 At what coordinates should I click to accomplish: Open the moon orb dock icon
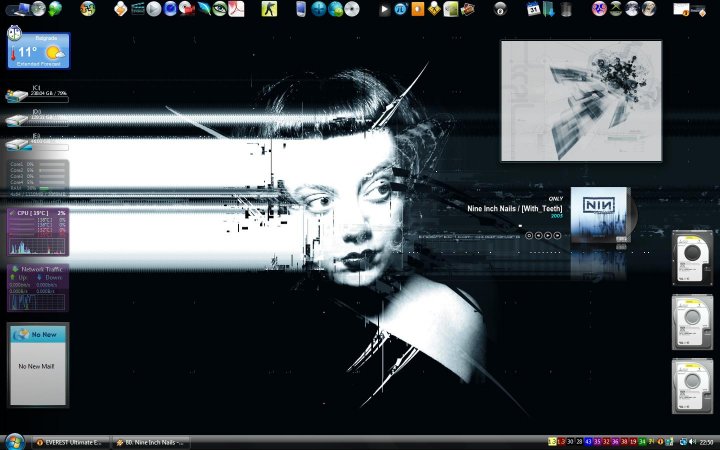pyautogui.click(x=632, y=9)
